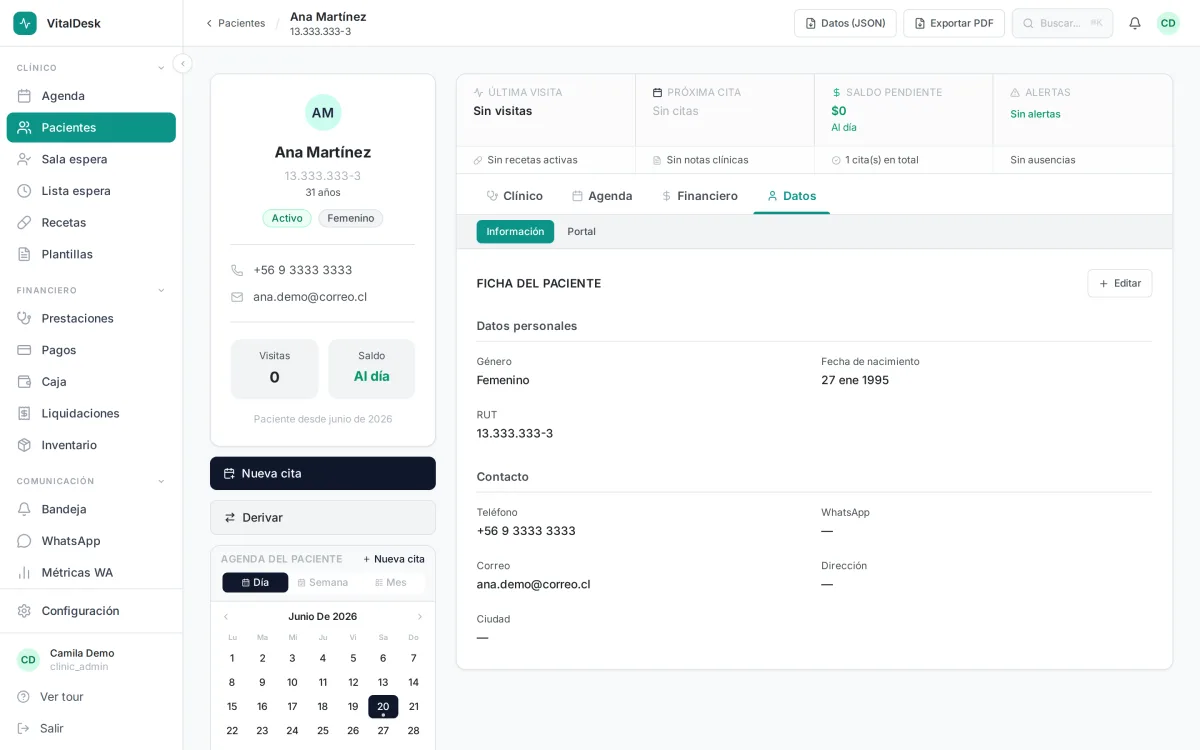Switch patient agenda to Día view
Viewport: 1200px width, 750px height.
click(255, 582)
